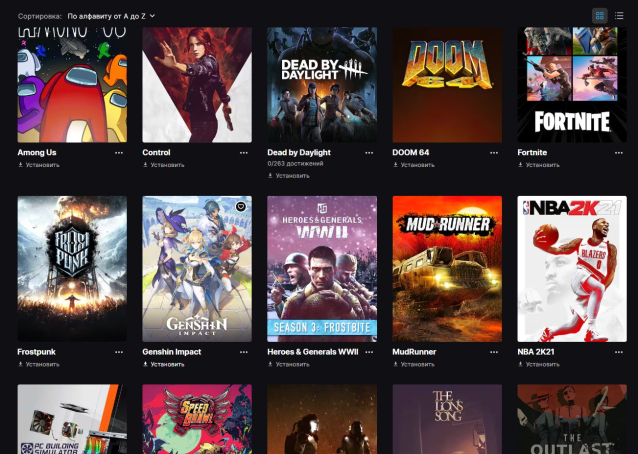Image resolution: width=638 pixels, height=454 pixels.
Task: Install Fortnite
Action: point(539,165)
